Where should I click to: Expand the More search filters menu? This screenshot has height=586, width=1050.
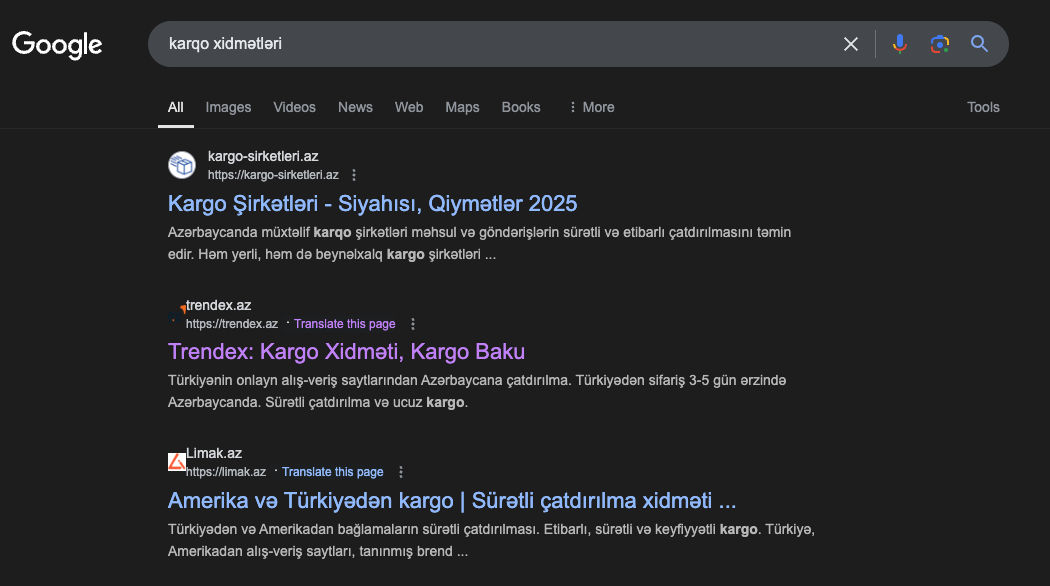click(591, 107)
